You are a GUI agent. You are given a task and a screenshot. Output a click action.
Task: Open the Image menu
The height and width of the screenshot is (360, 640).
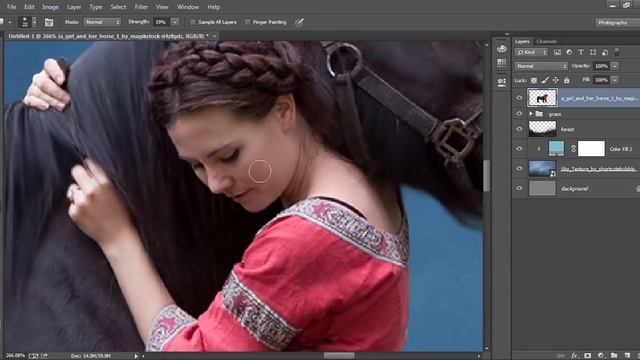click(50, 7)
